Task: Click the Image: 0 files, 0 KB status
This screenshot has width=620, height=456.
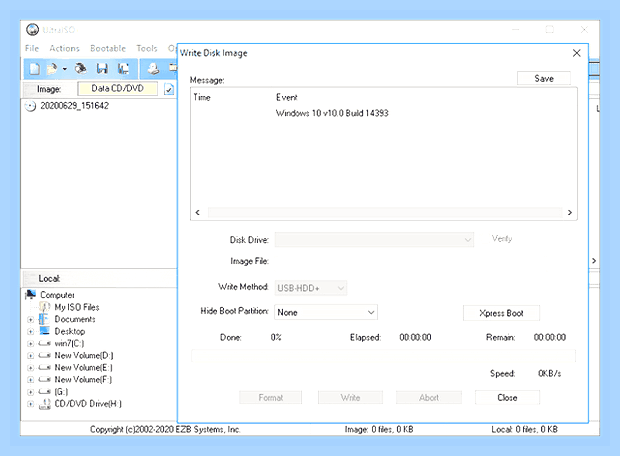Action: pyautogui.click(x=379, y=429)
